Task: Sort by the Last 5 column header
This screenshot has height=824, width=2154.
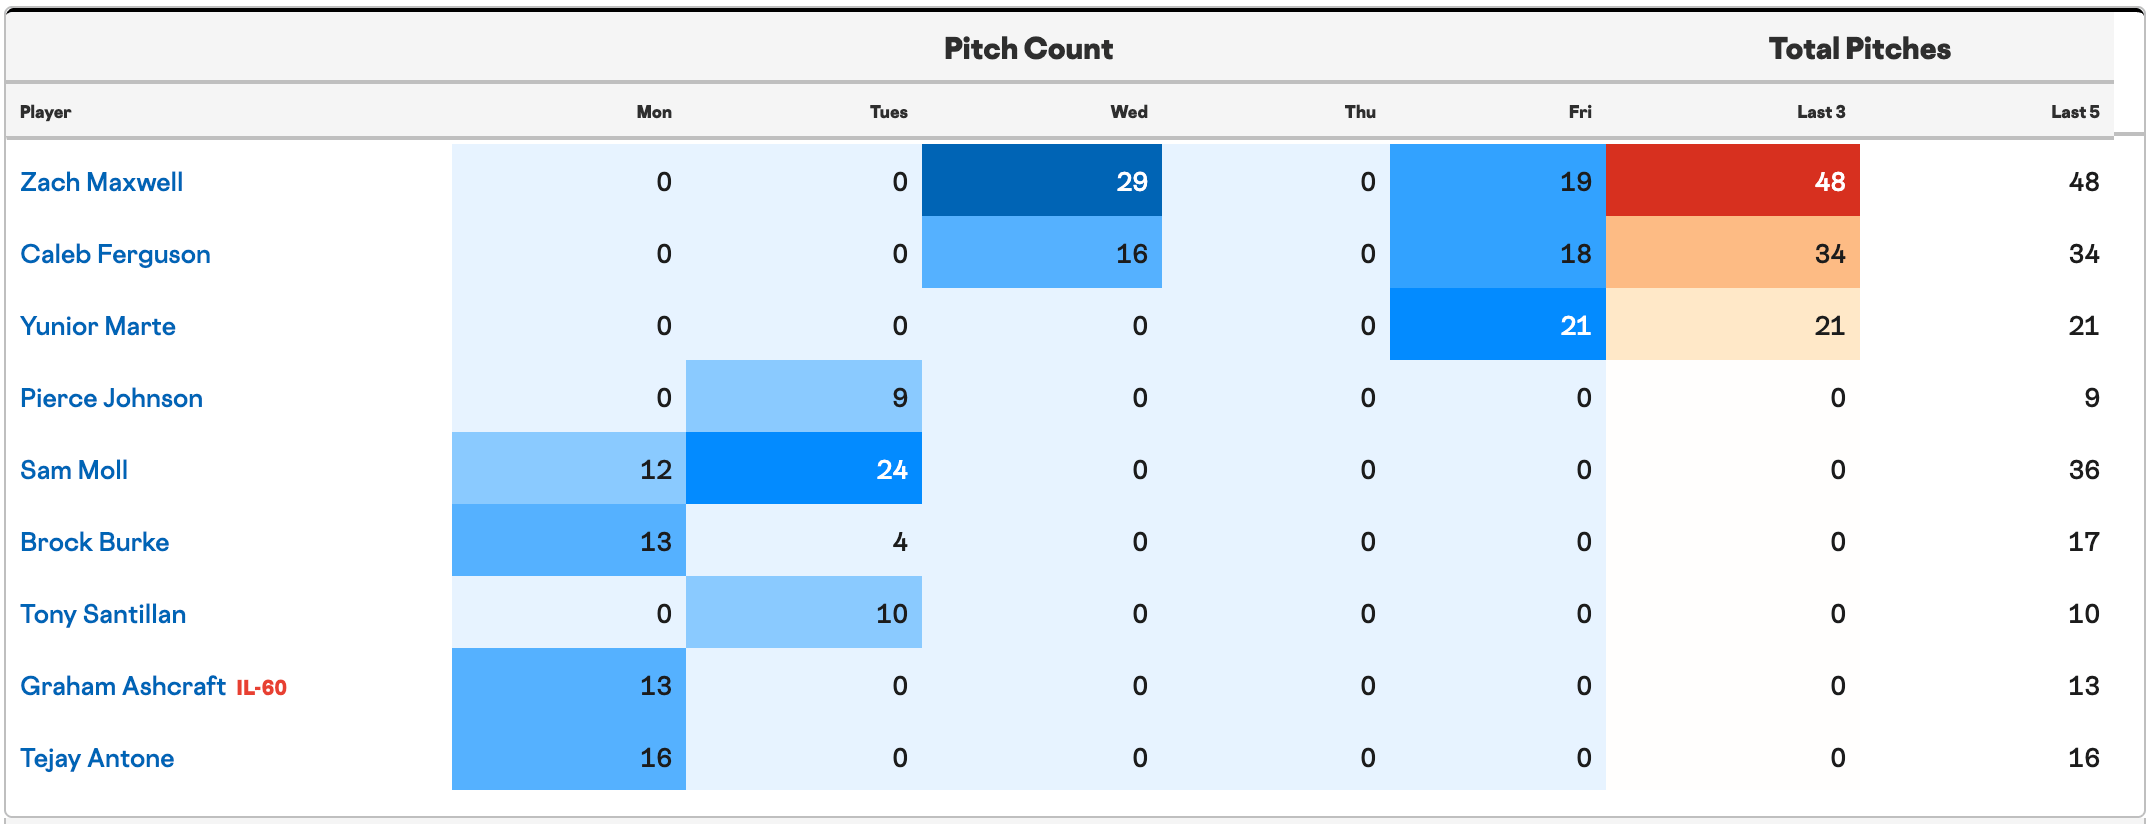Action: pyautogui.click(x=2075, y=112)
